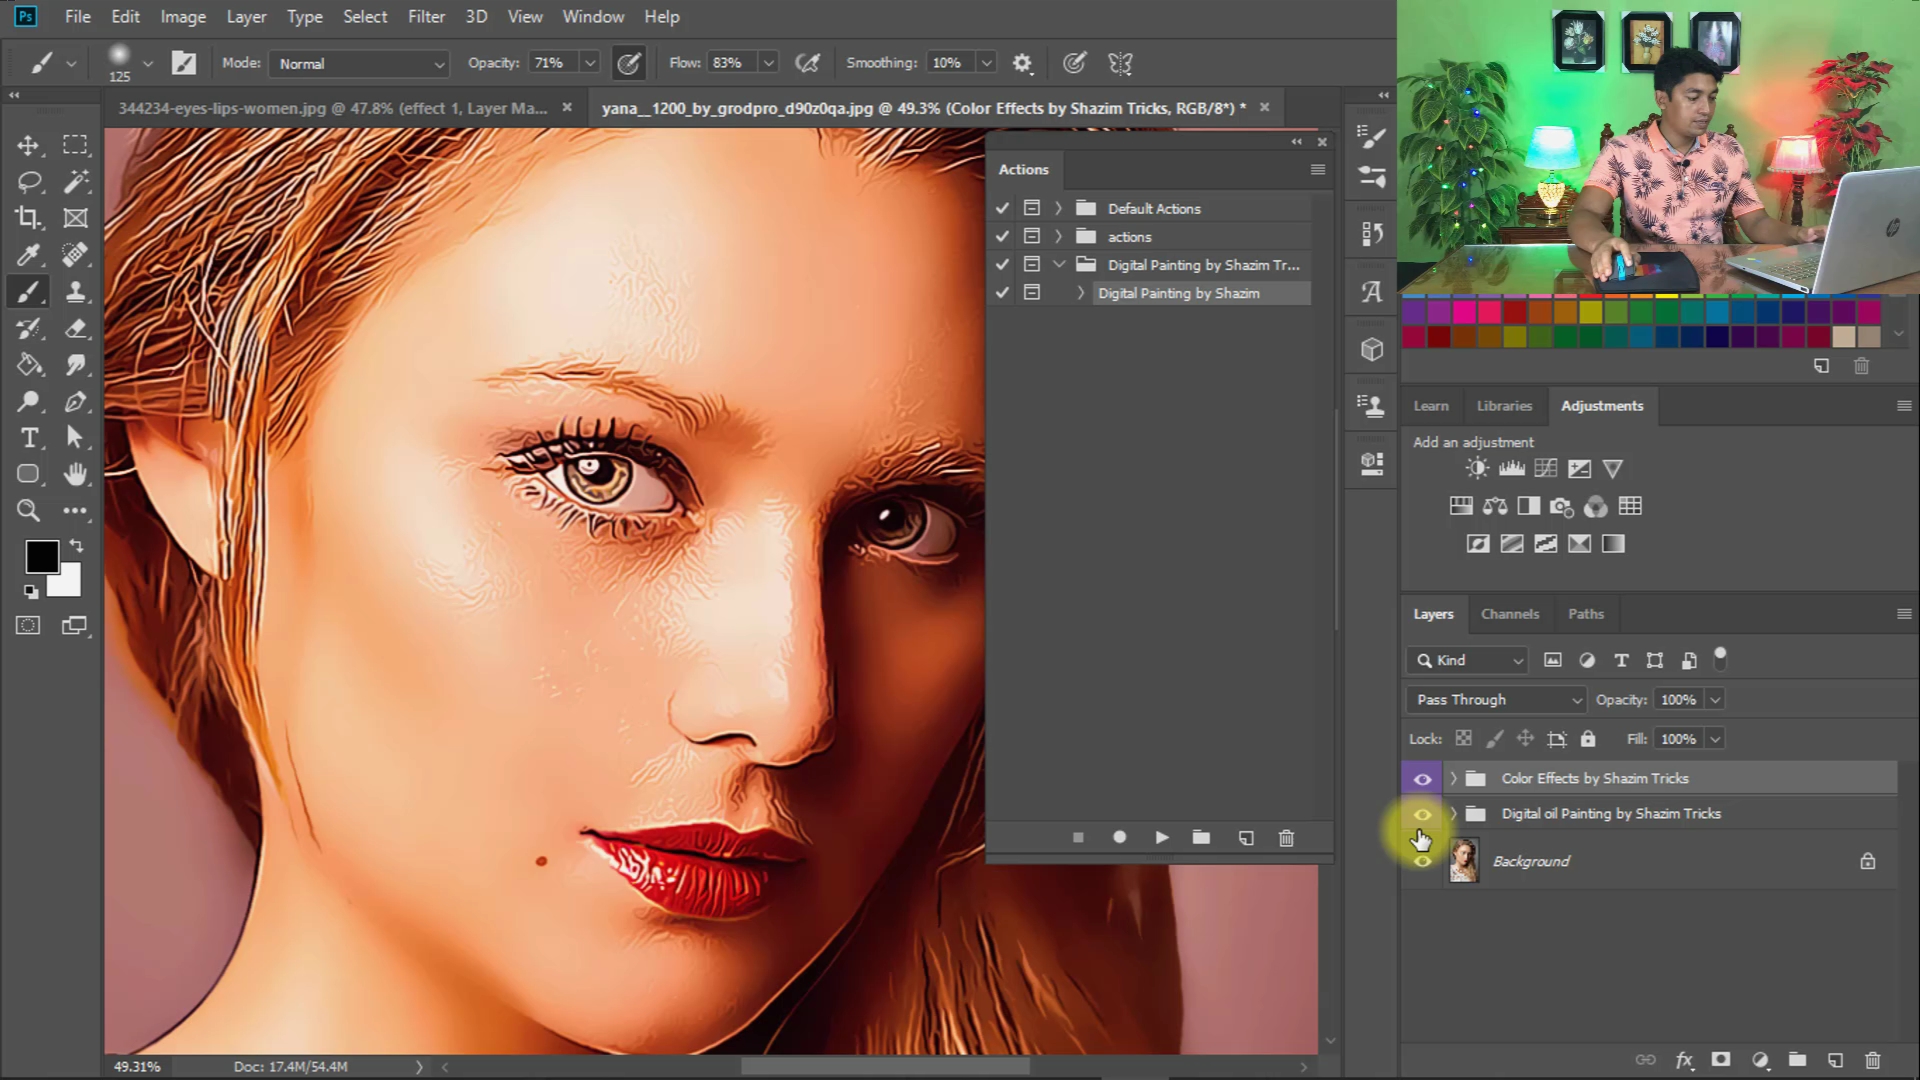Open the brush Mode dropdown showing Normal
The image size is (1920, 1080).
(x=358, y=63)
